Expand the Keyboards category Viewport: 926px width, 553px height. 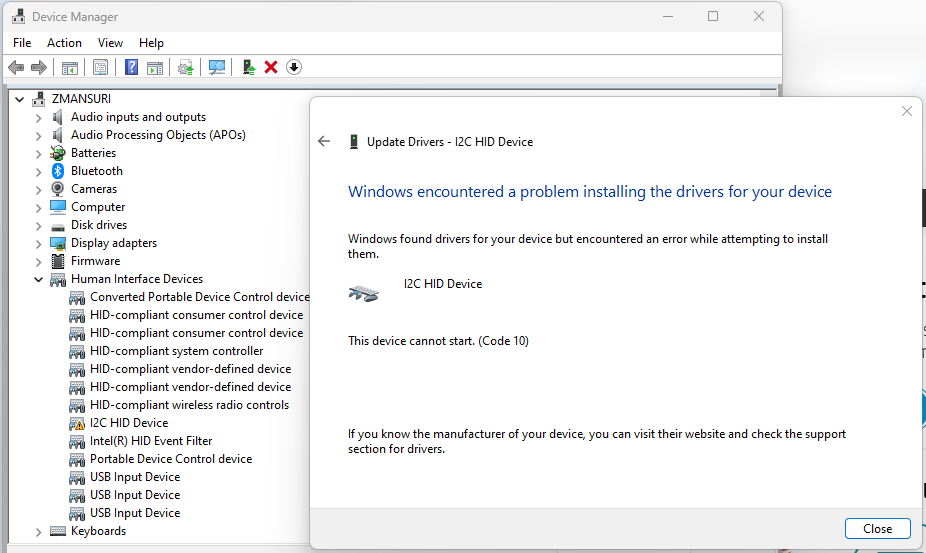39,531
